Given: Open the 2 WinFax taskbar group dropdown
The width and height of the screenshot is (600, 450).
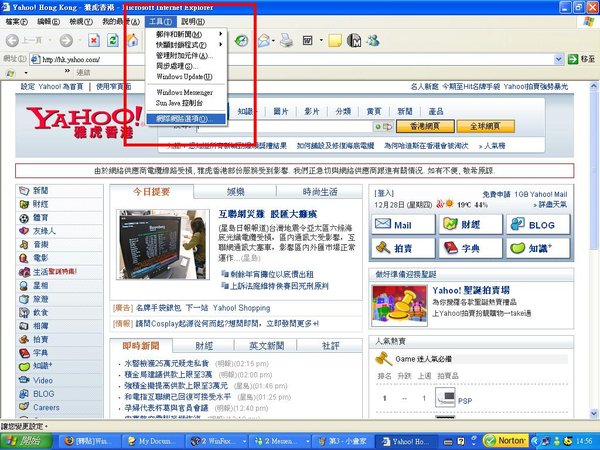Looking at the screenshot, I should pyautogui.click(x=245, y=441).
